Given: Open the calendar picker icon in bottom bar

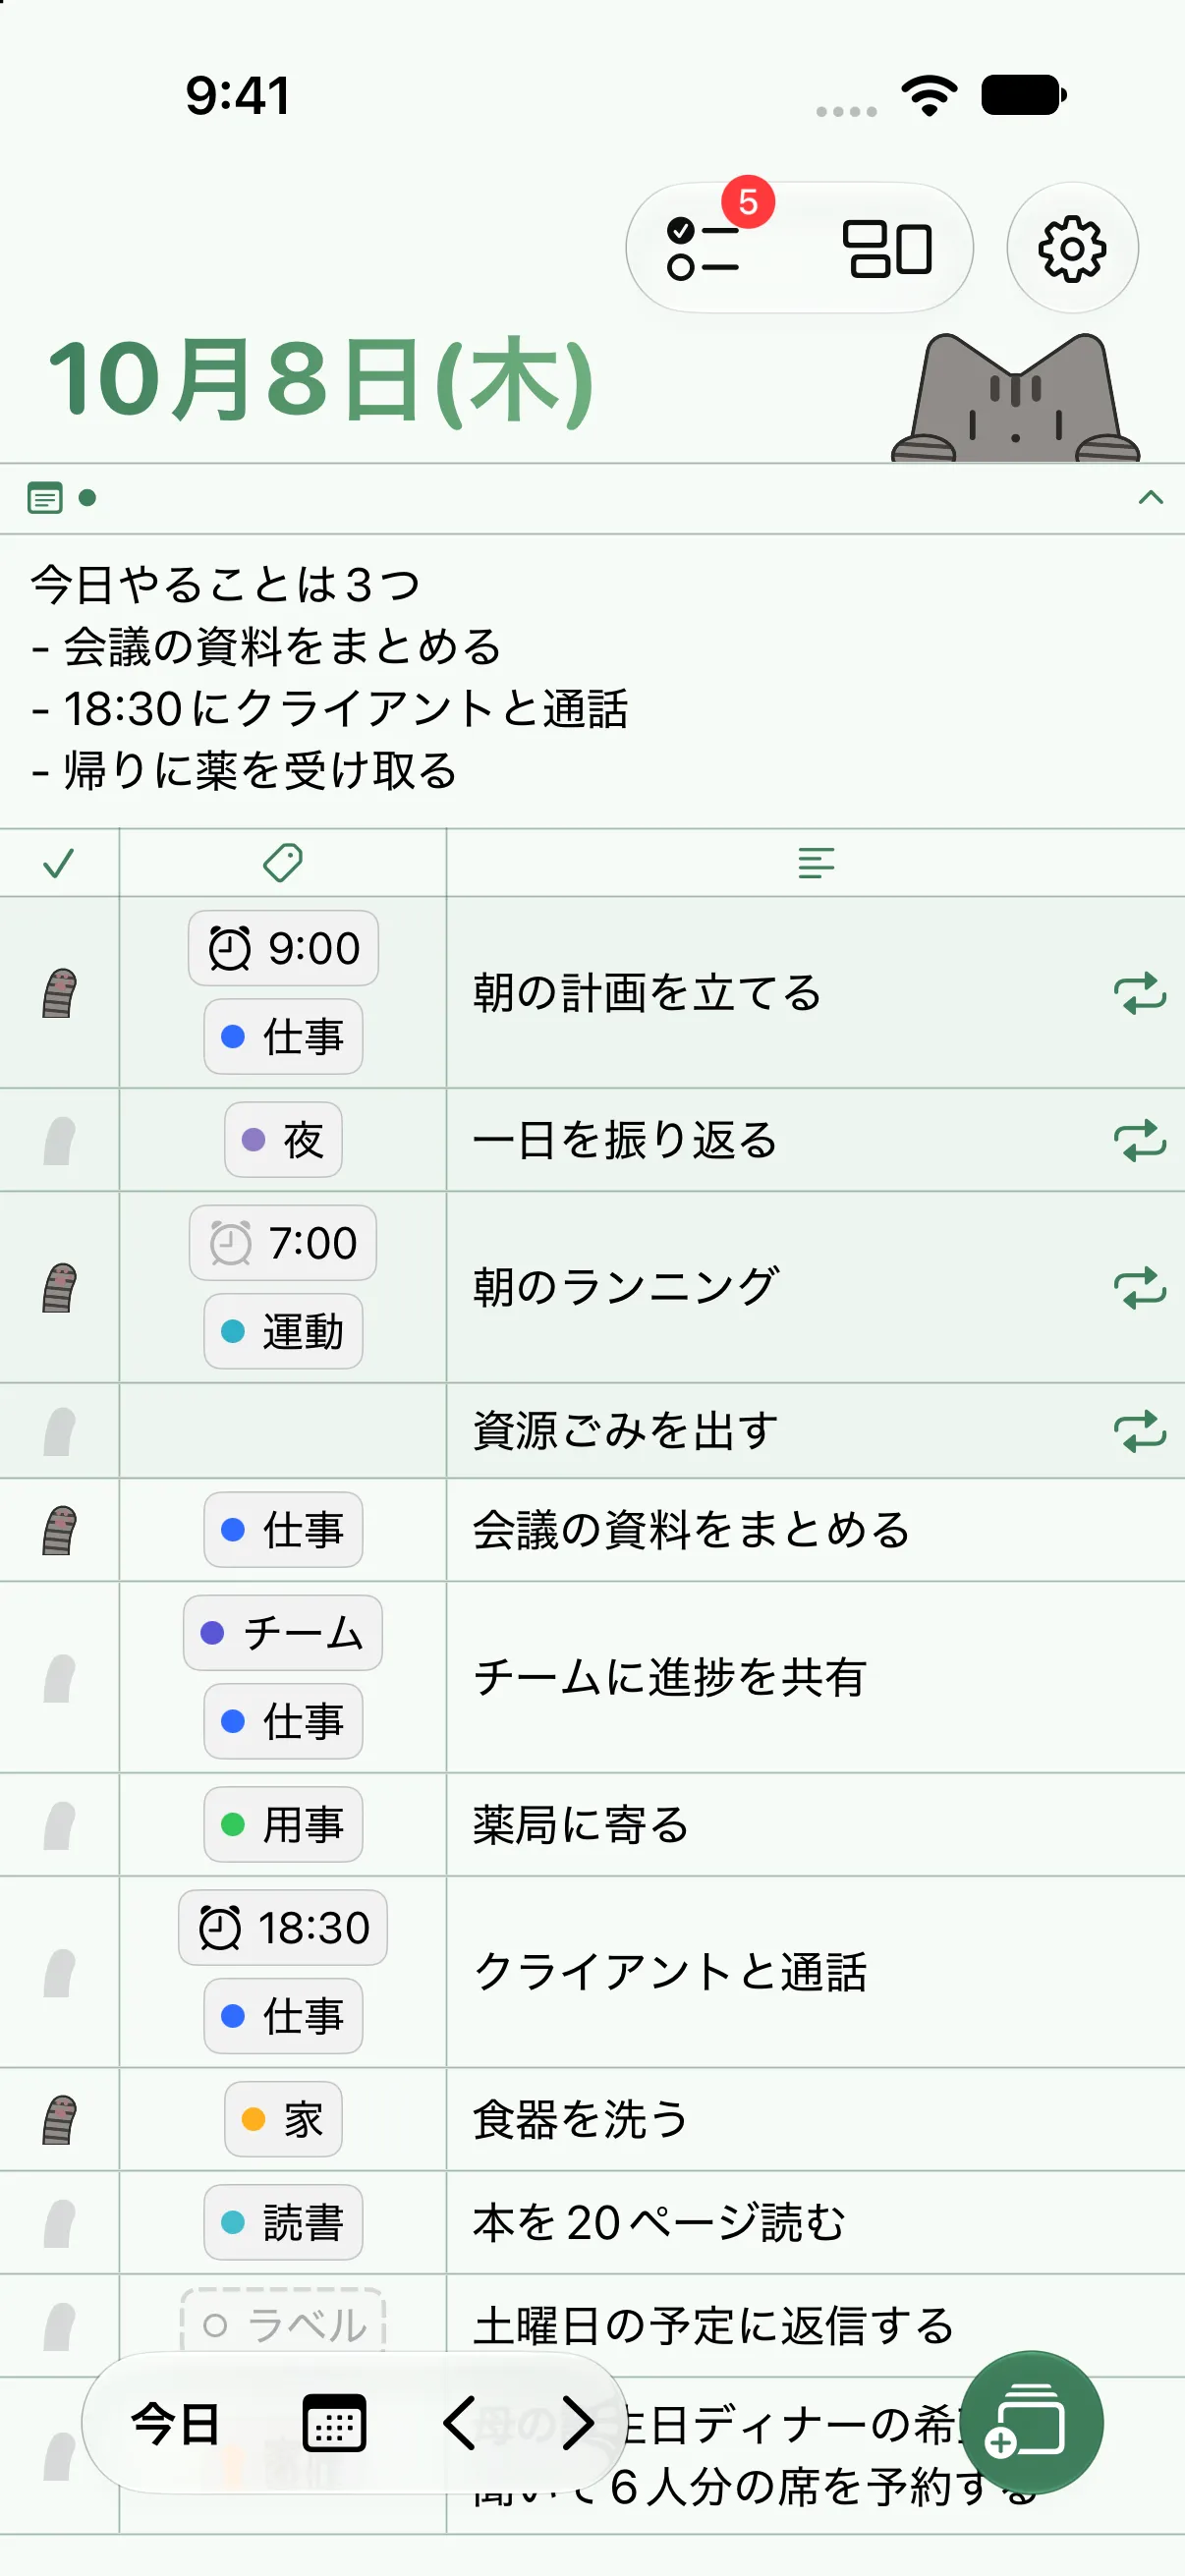Looking at the screenshot, I should tap(334, 2424).
